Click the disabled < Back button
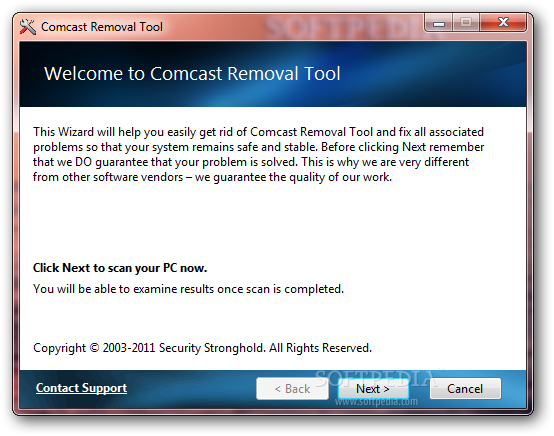The width and height of the screenshot is (554, 436). point(292,389)
